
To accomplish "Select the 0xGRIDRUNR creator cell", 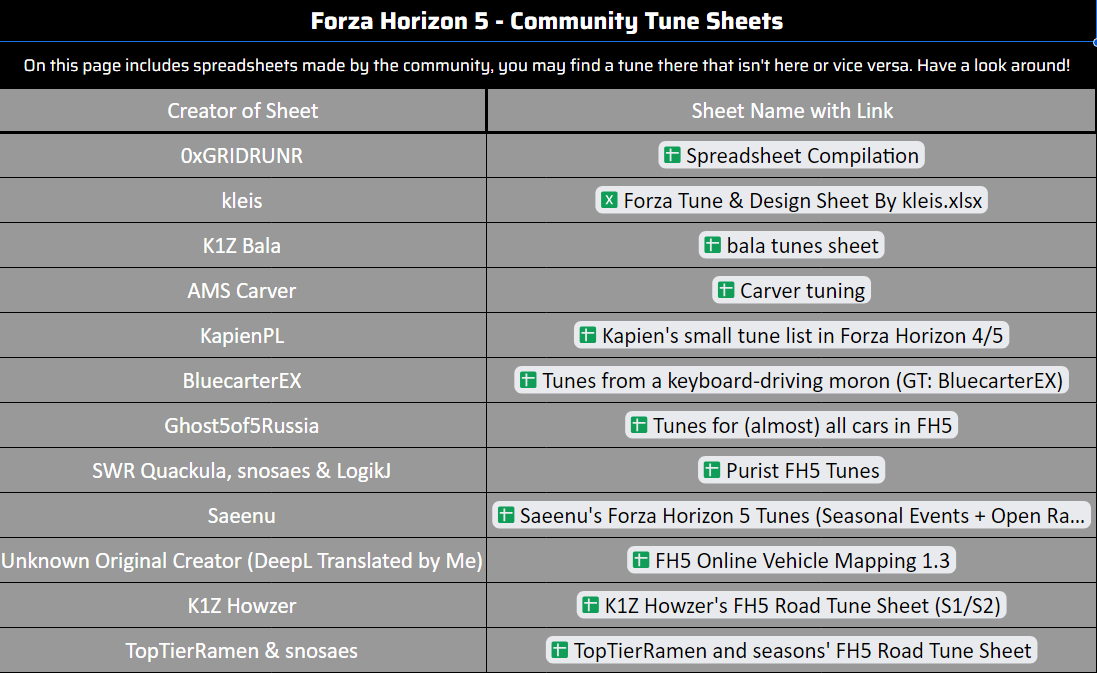I will point(242,155).
